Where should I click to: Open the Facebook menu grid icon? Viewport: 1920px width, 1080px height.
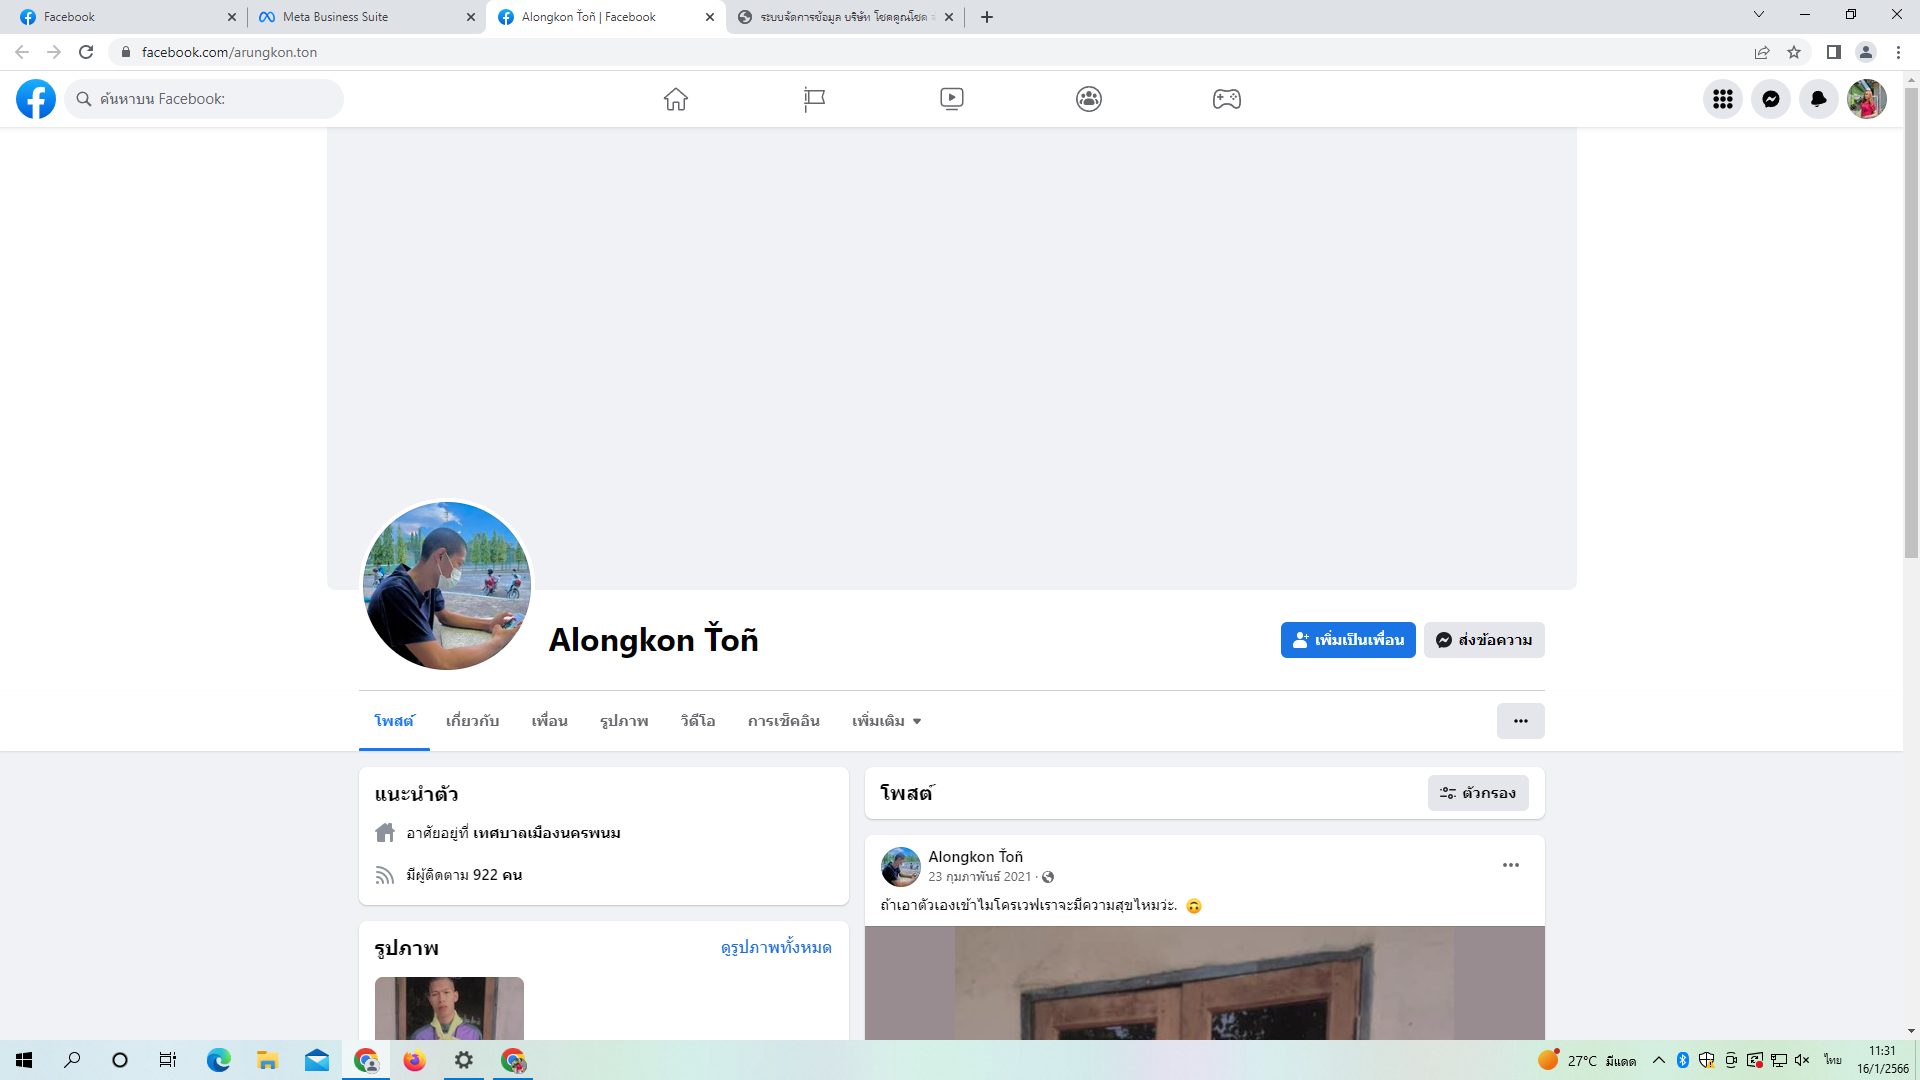click(1722, 99)
